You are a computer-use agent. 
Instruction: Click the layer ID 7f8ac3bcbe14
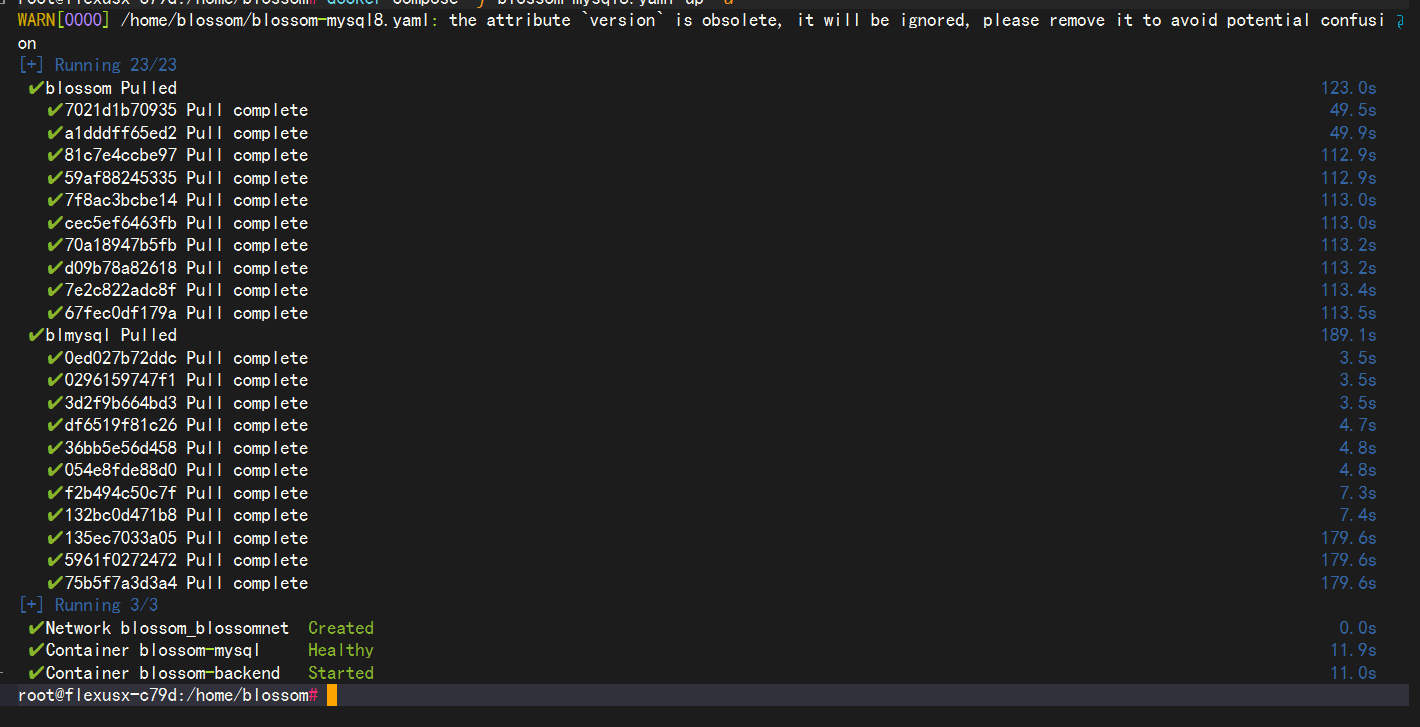[121, 200]
